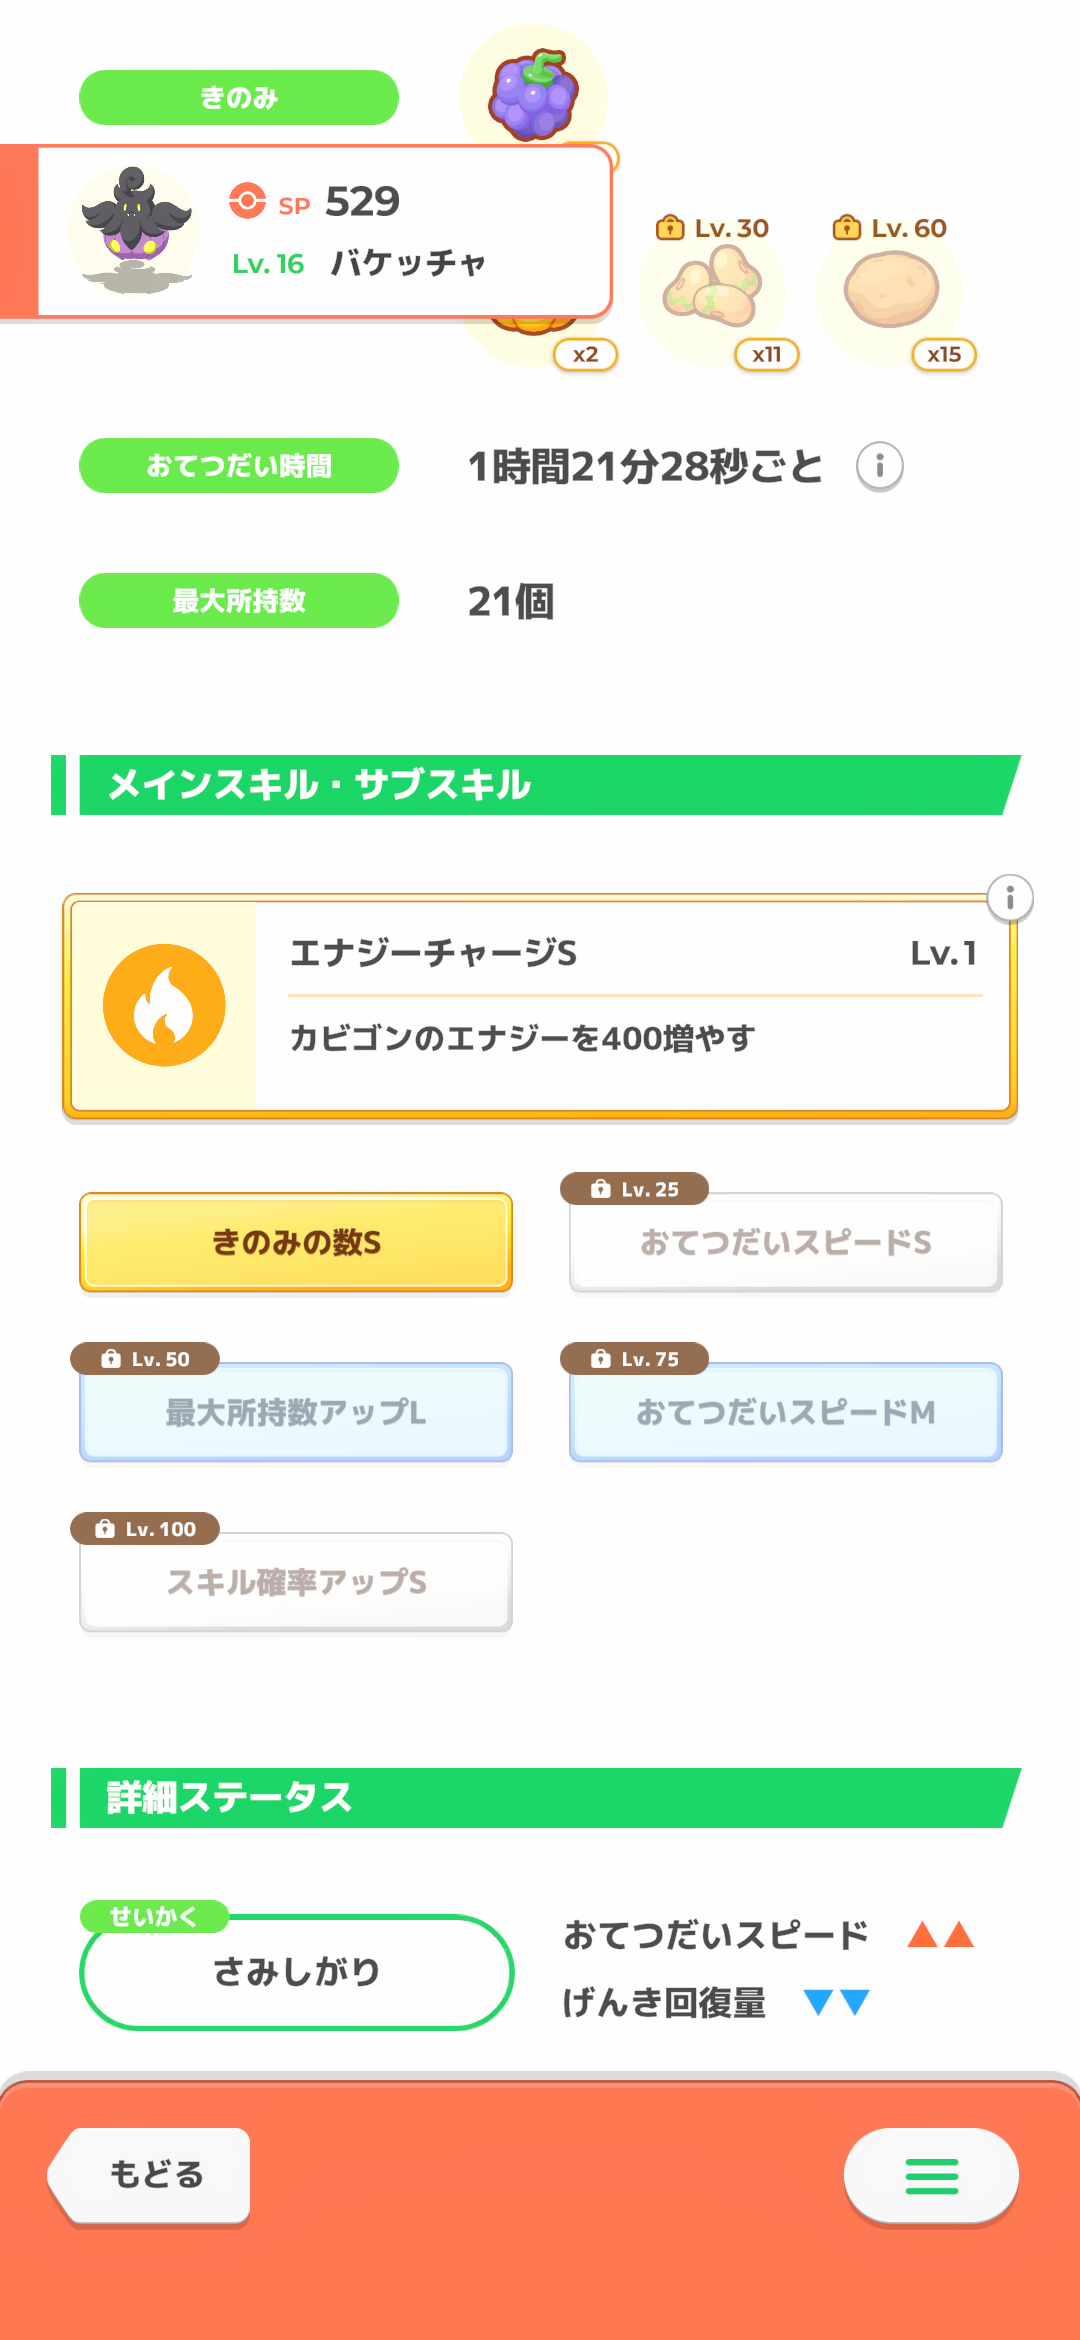Open the green hamburger menu
The width and height of the screenshot is (1080, 2340).
click(931, 2176)
